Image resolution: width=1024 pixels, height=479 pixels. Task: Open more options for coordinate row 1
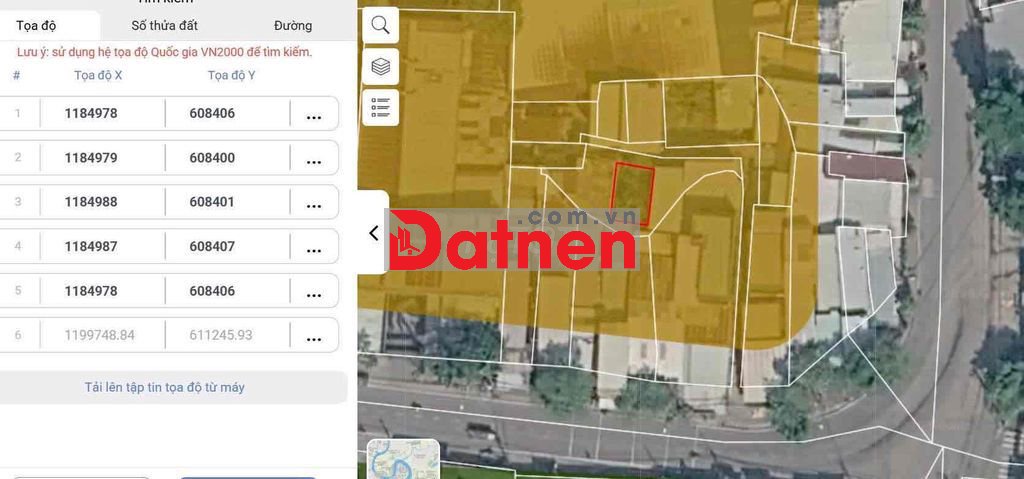pyautogui.click(x=313, y=114)
